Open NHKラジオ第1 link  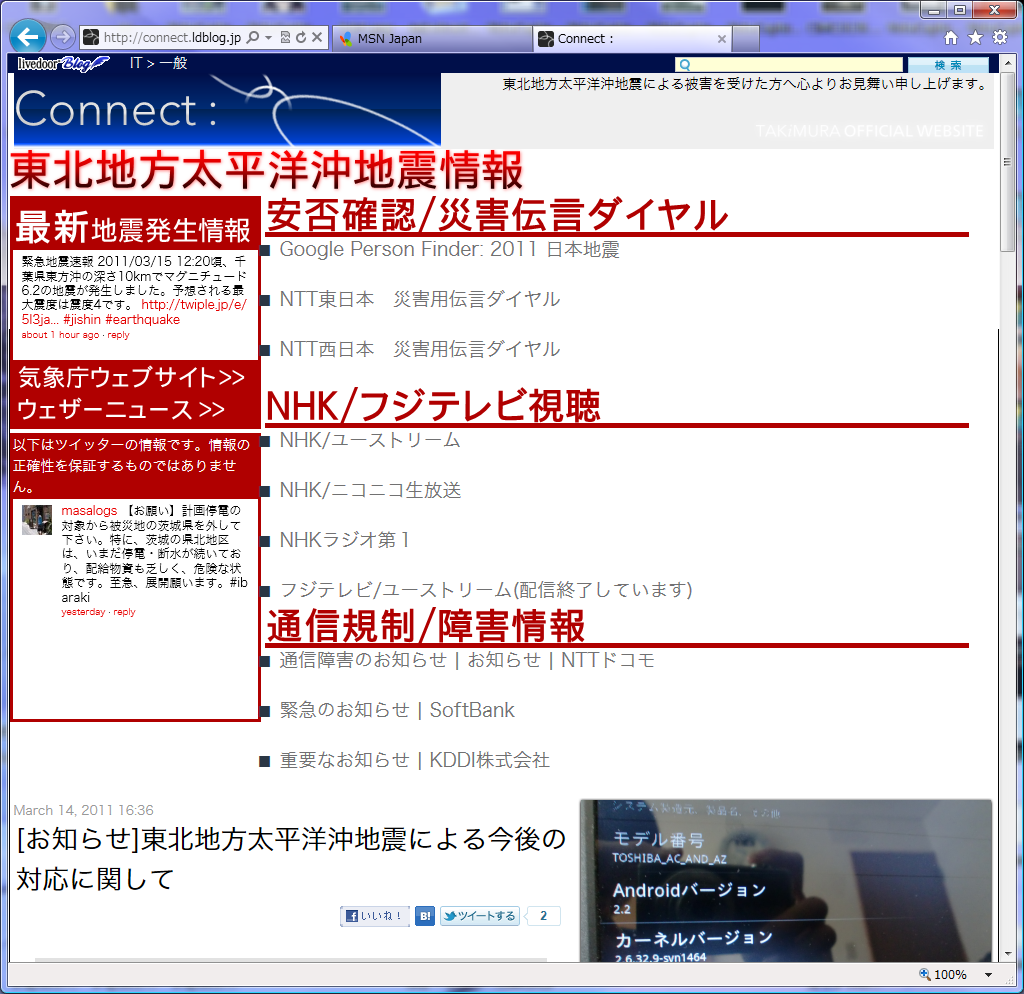pyautogui.click(x=344, y=539)
